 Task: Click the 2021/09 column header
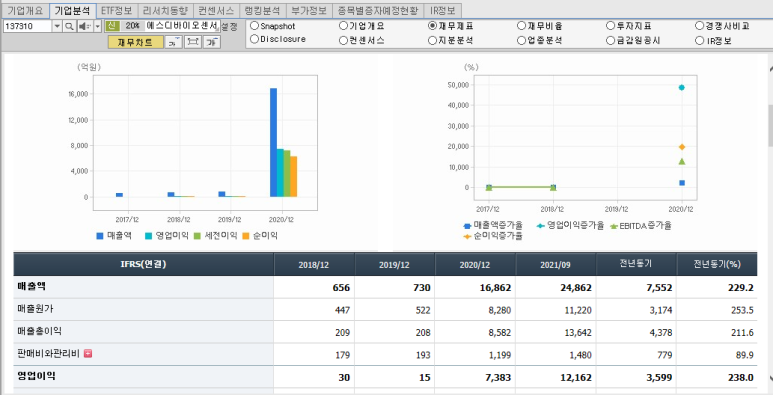556,264
